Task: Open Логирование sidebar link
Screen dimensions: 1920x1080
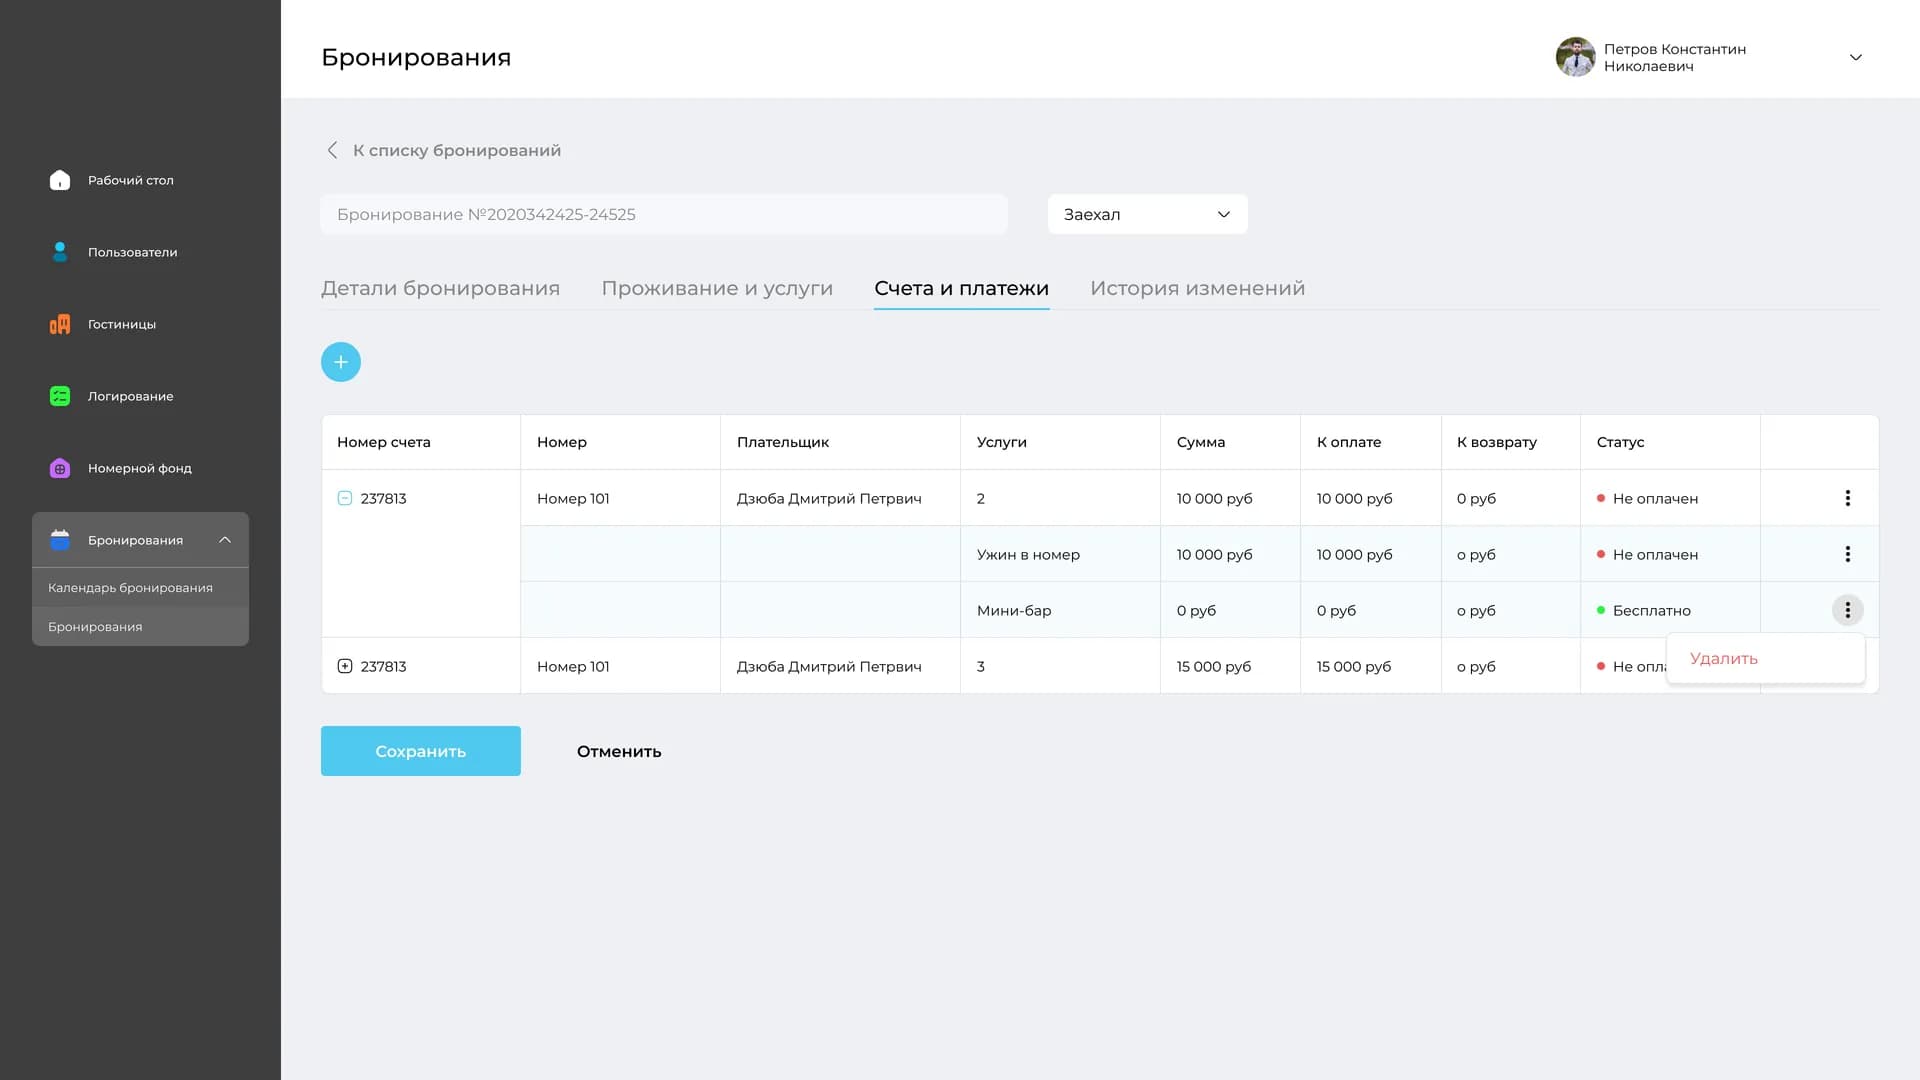Action: [x=131, y=396]
